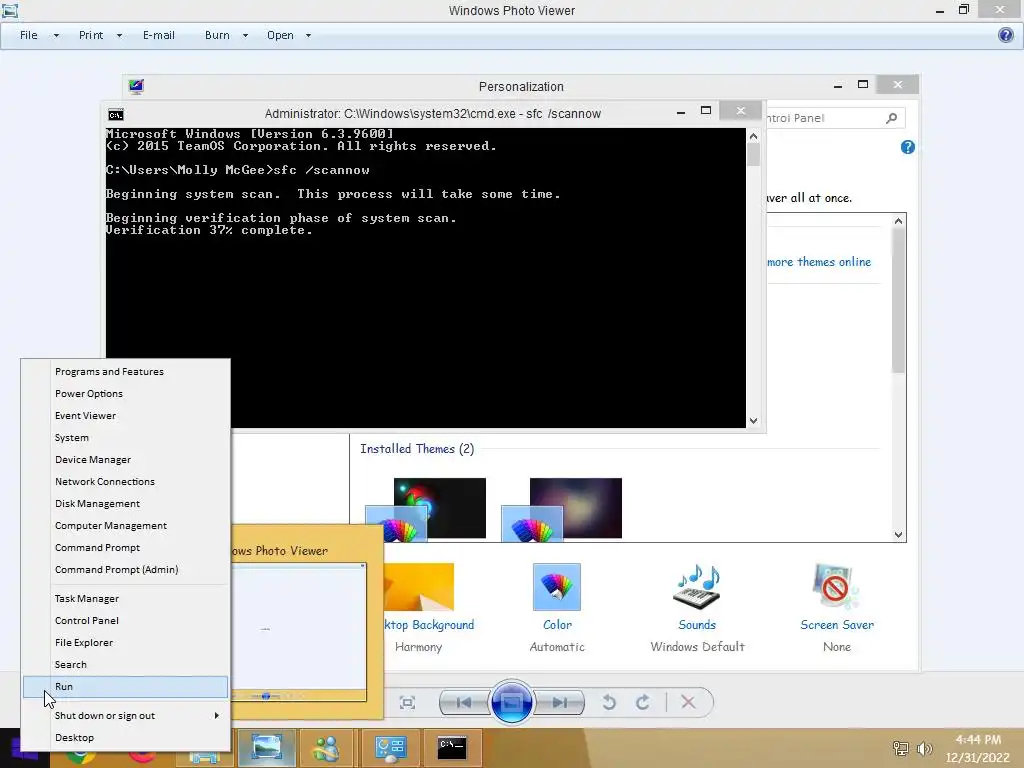Open Disk Management
This screenshot has height=768, width=1024.
pos(125,504)
